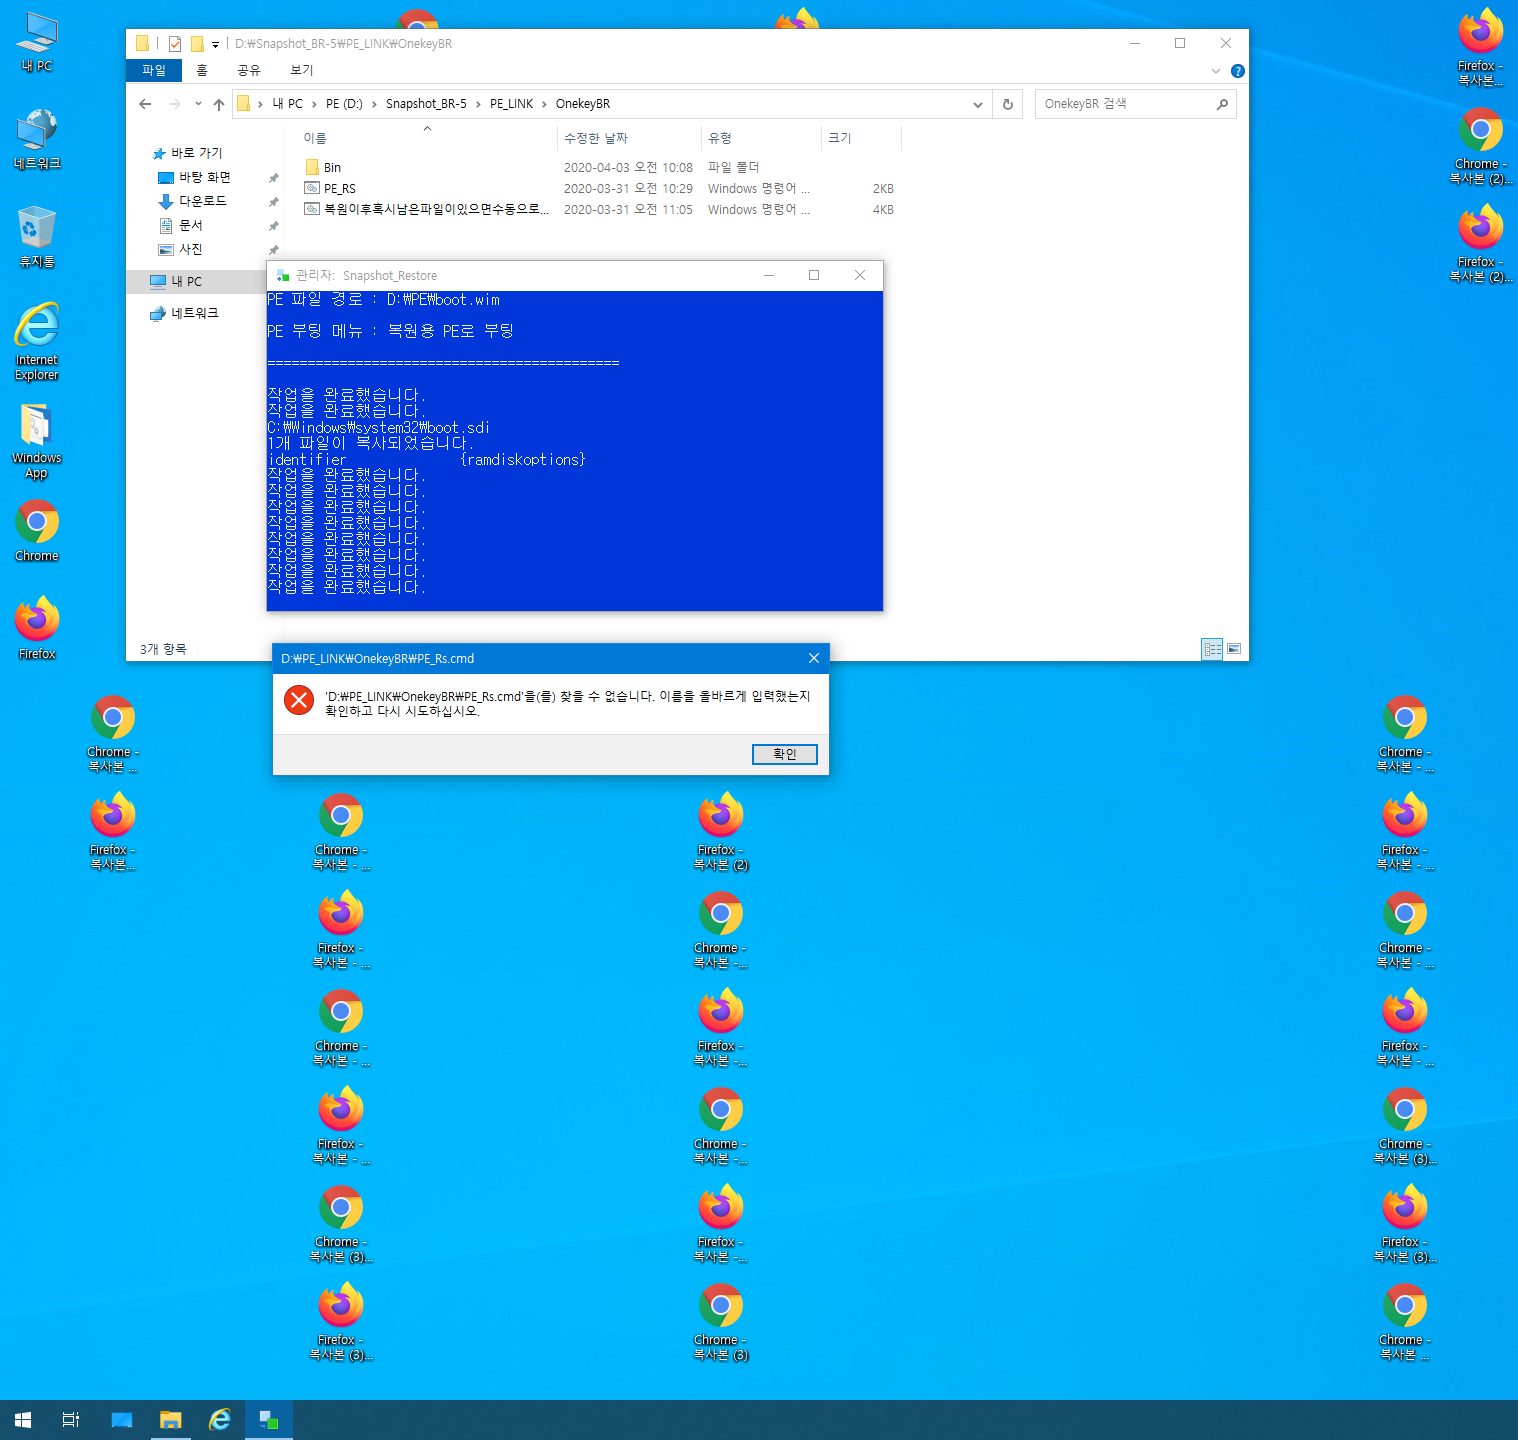Select the PE_RS command file
This screenshot has width=1518, height=1440.
pos(339,189)
